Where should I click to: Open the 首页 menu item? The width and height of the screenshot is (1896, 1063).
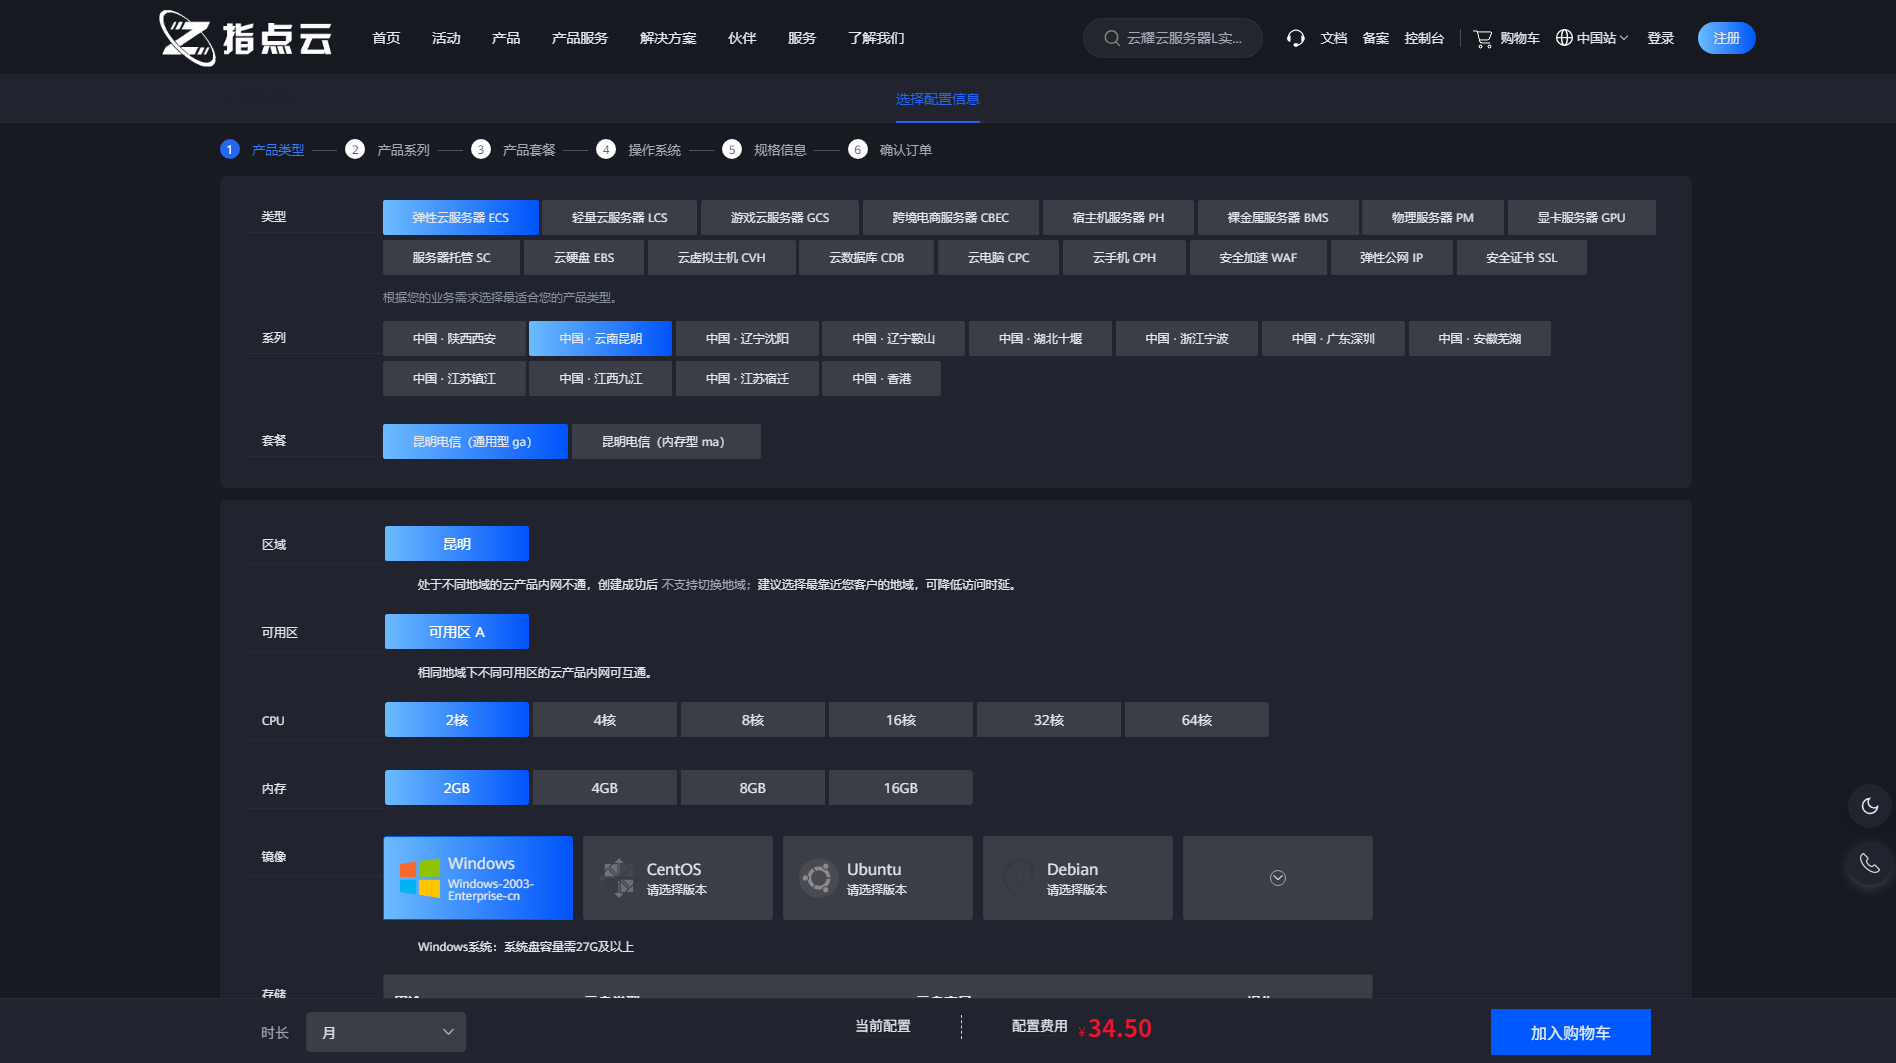386,38
